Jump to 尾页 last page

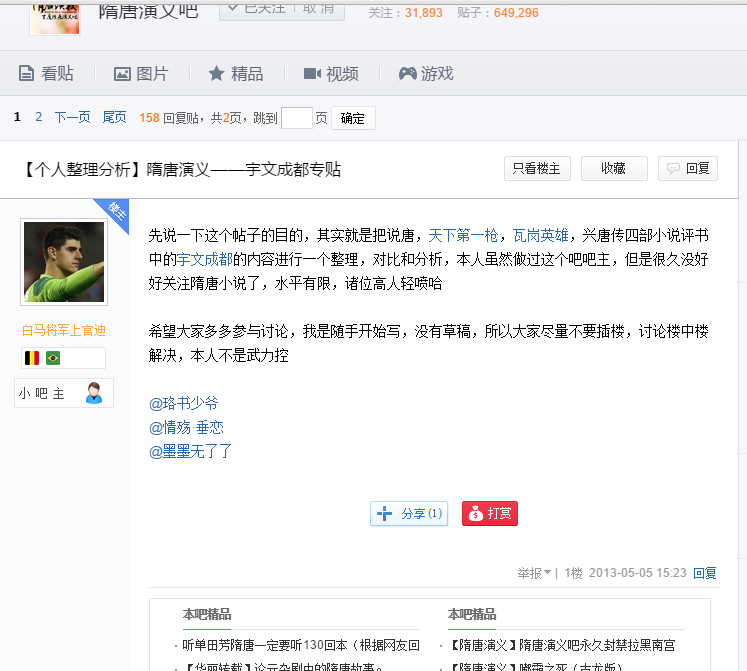pos(114,117)
